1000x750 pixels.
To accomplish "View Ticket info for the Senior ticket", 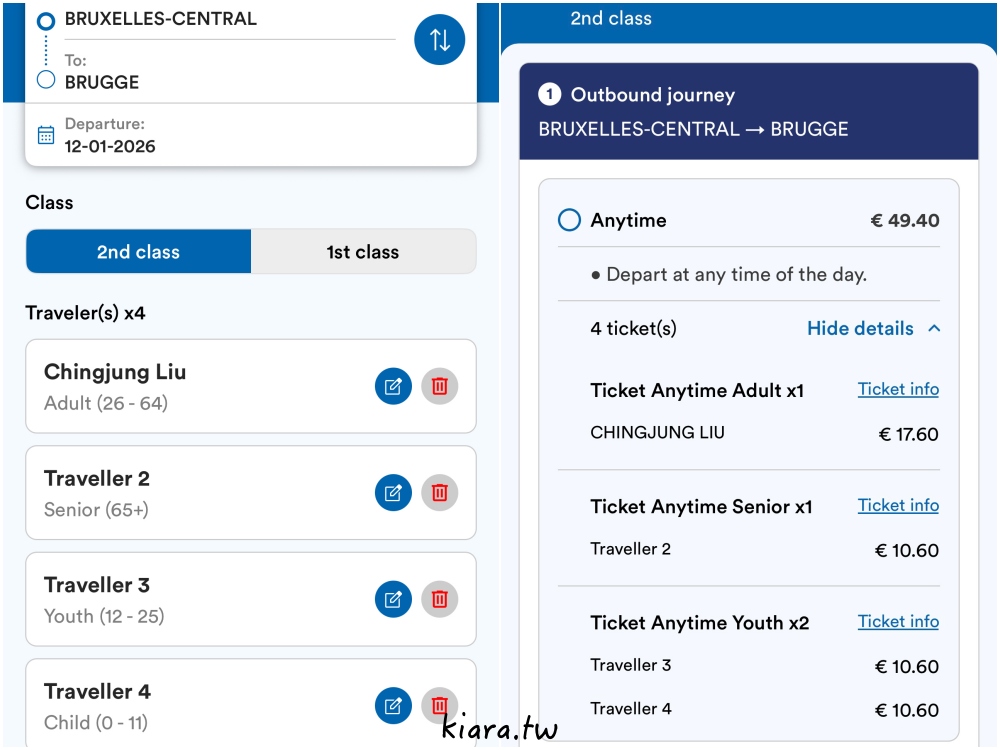I will tap(897, 505).
